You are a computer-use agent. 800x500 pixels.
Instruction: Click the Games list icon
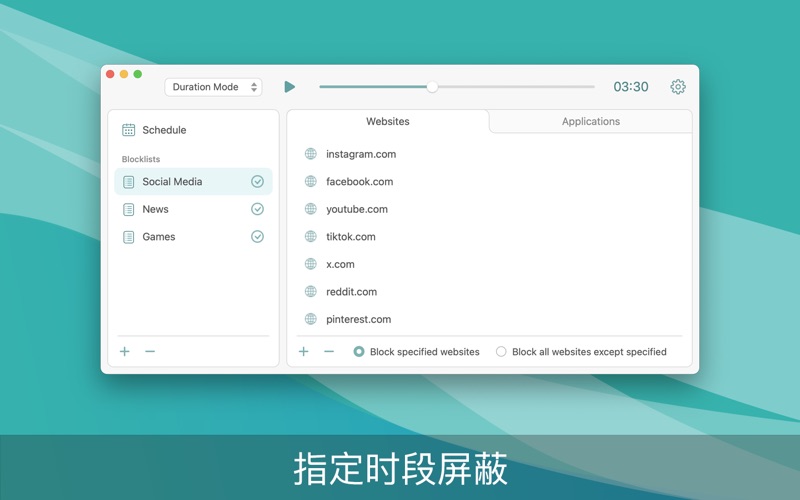(x=129, y=237)
